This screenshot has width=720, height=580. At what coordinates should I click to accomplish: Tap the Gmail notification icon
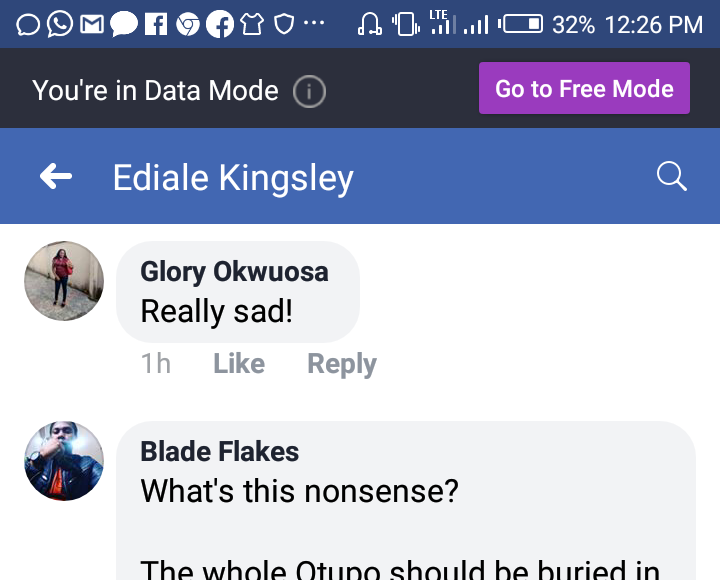91,24
